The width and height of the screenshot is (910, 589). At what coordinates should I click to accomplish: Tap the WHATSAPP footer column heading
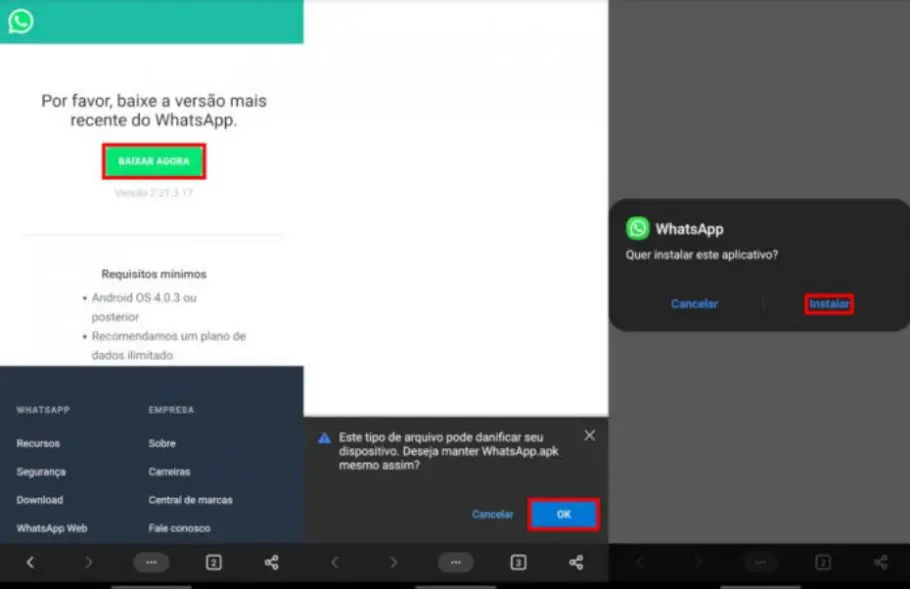(43, 410)
